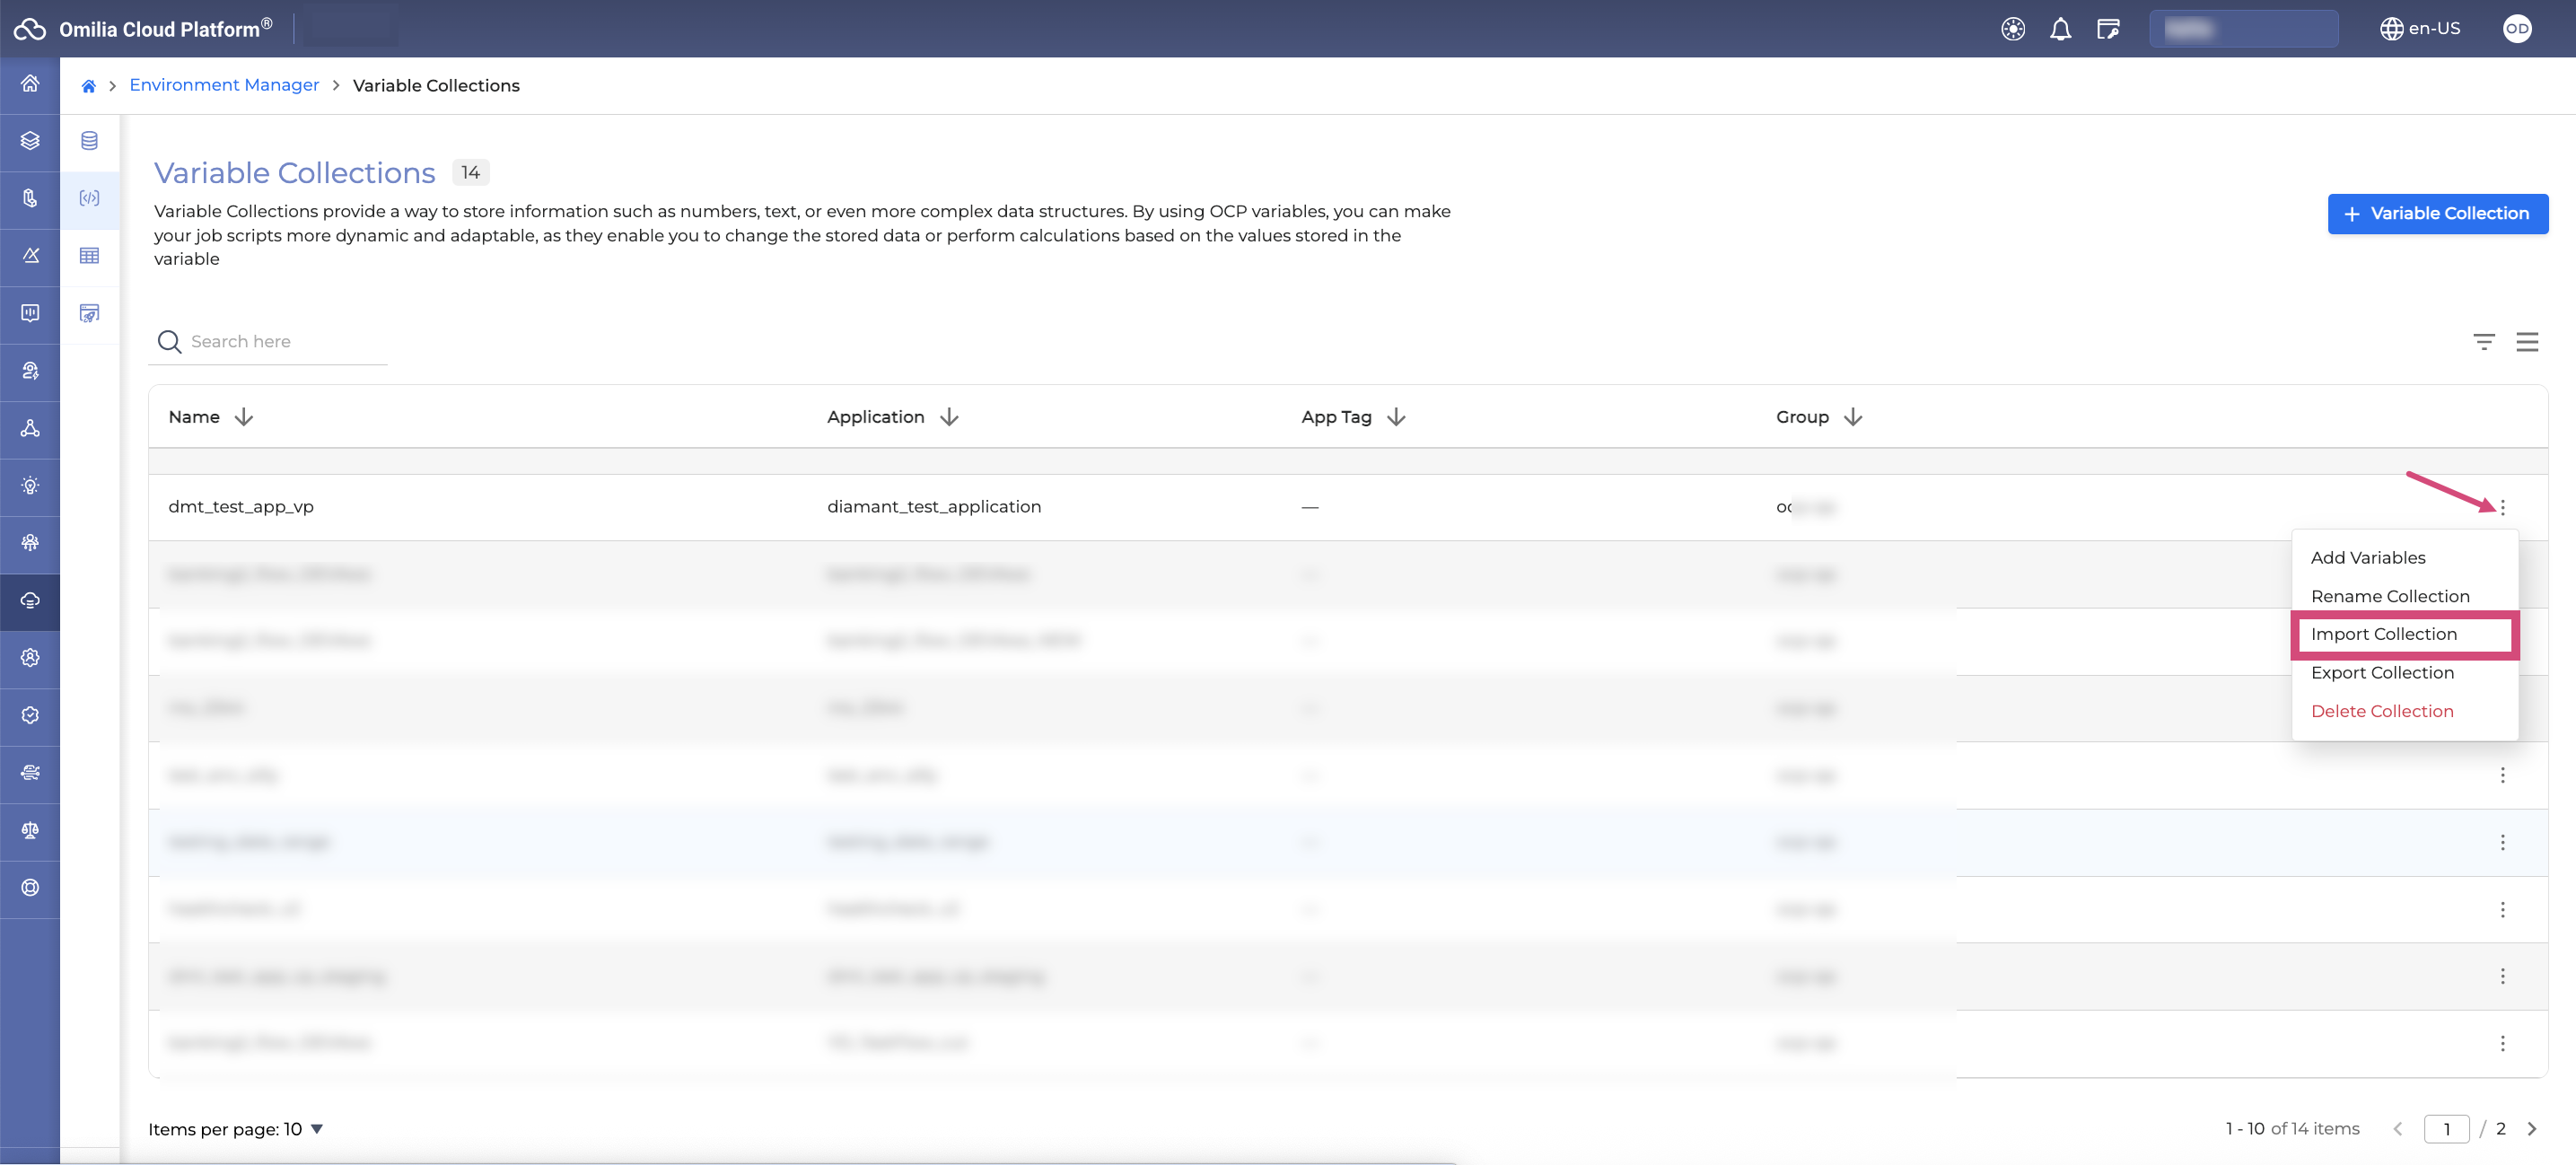Toggle sort on Group column
Viewport: 2576px width, 1165px height.
pyautogui.click(x=1853, y=417)
